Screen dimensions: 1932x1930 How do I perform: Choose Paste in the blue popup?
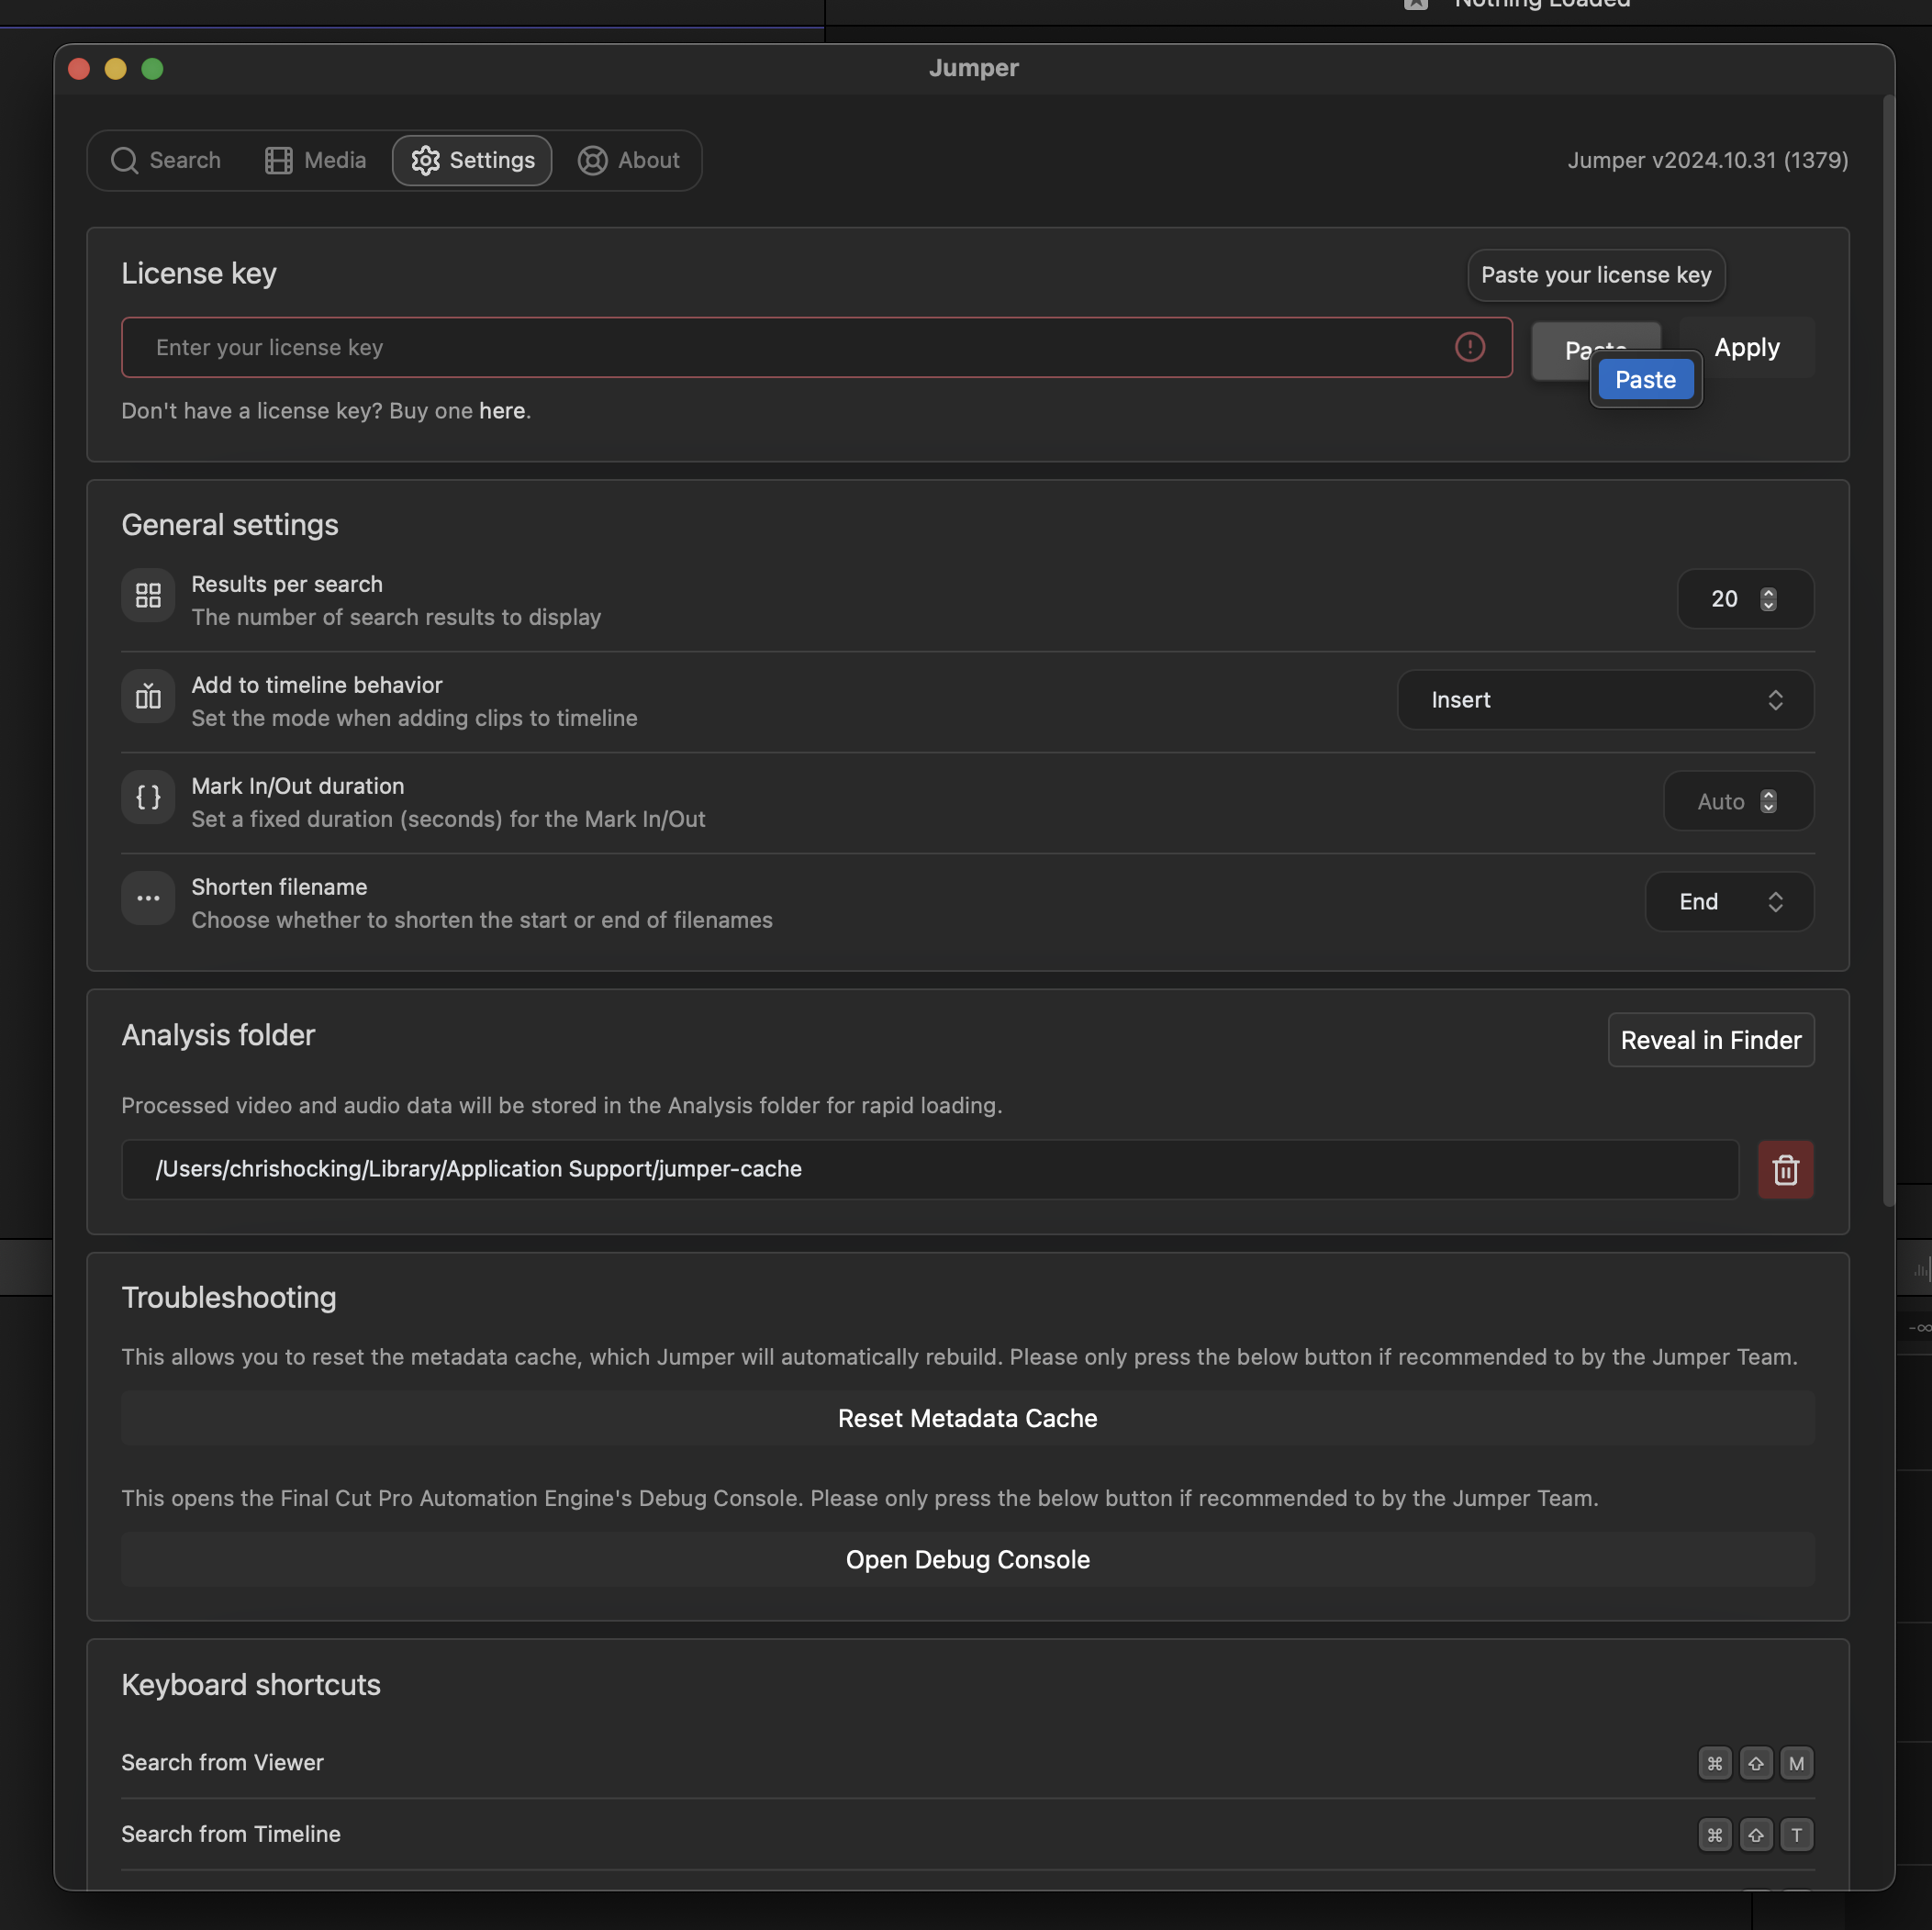(x=1645, y=380)
